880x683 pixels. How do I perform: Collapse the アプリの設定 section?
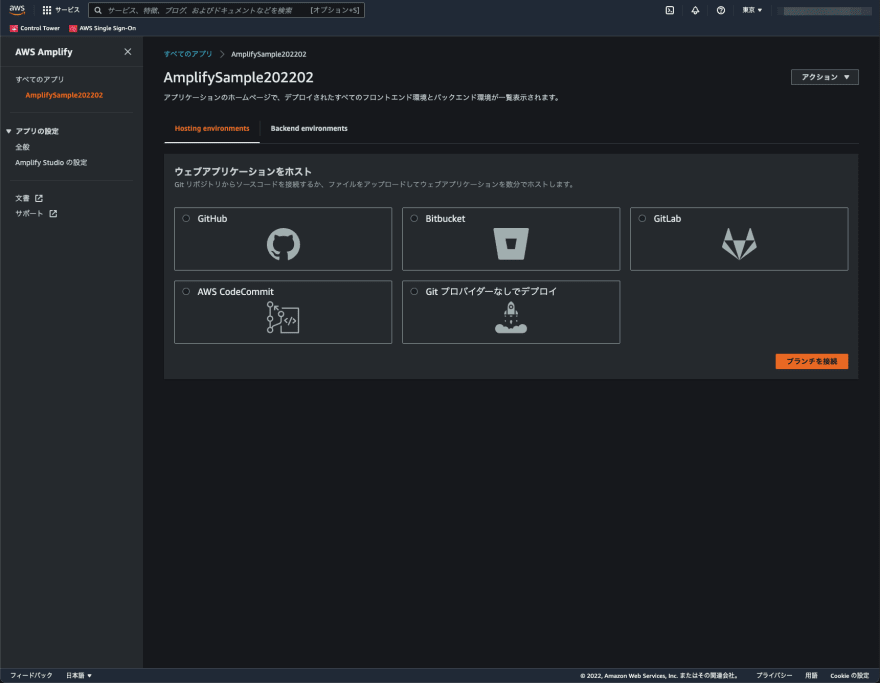point(9,131)
